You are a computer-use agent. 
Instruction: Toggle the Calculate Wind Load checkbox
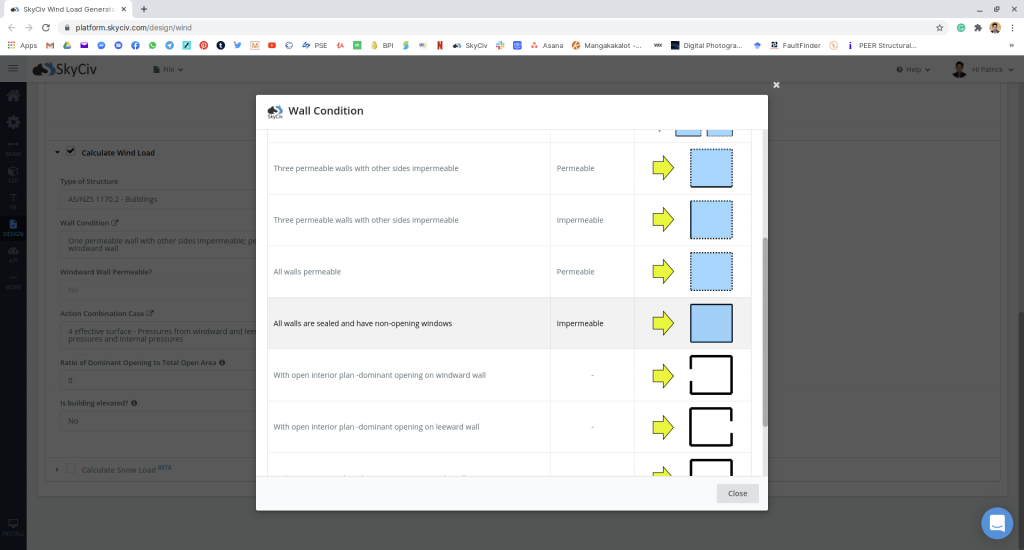70,152
